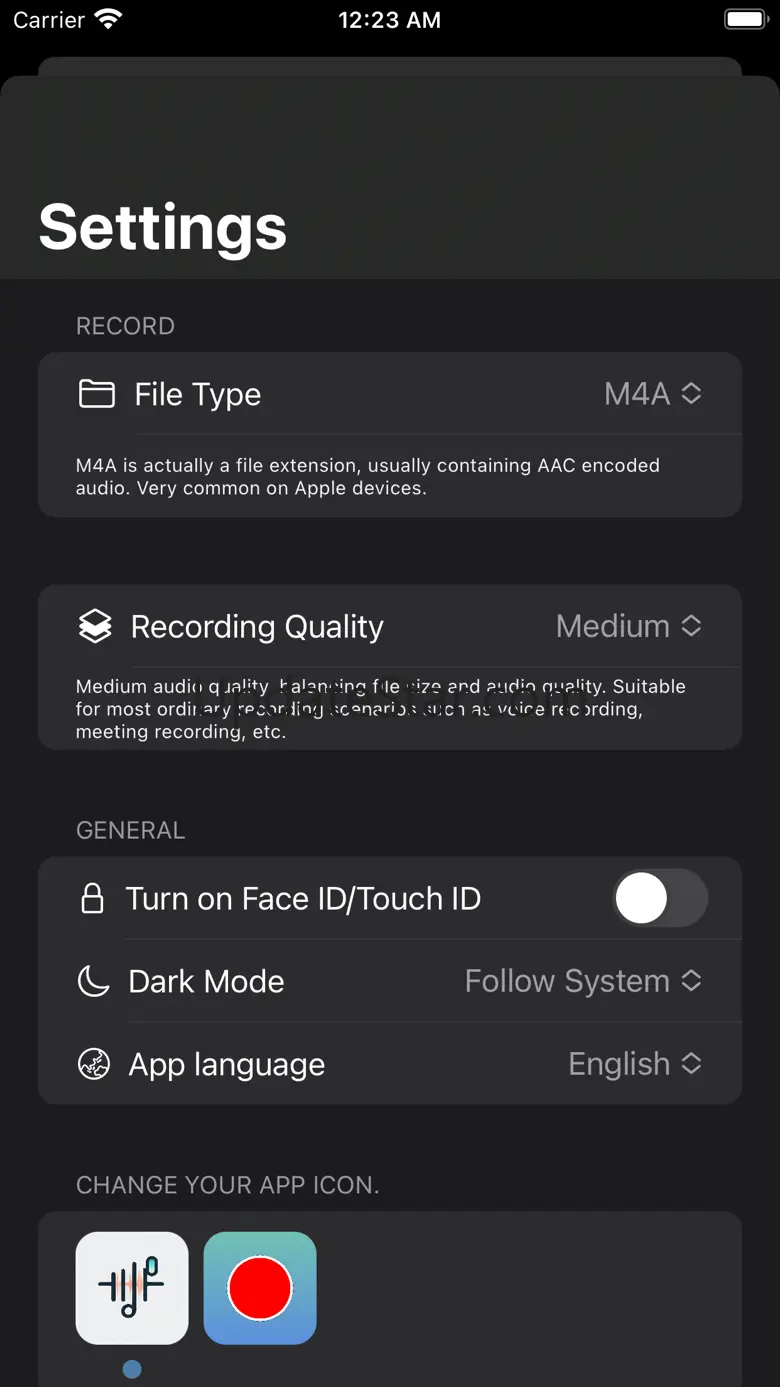This screenshot has height=1387, width=780.
Task: Click the folder icon beside File Type
Action: click(96, 394)
